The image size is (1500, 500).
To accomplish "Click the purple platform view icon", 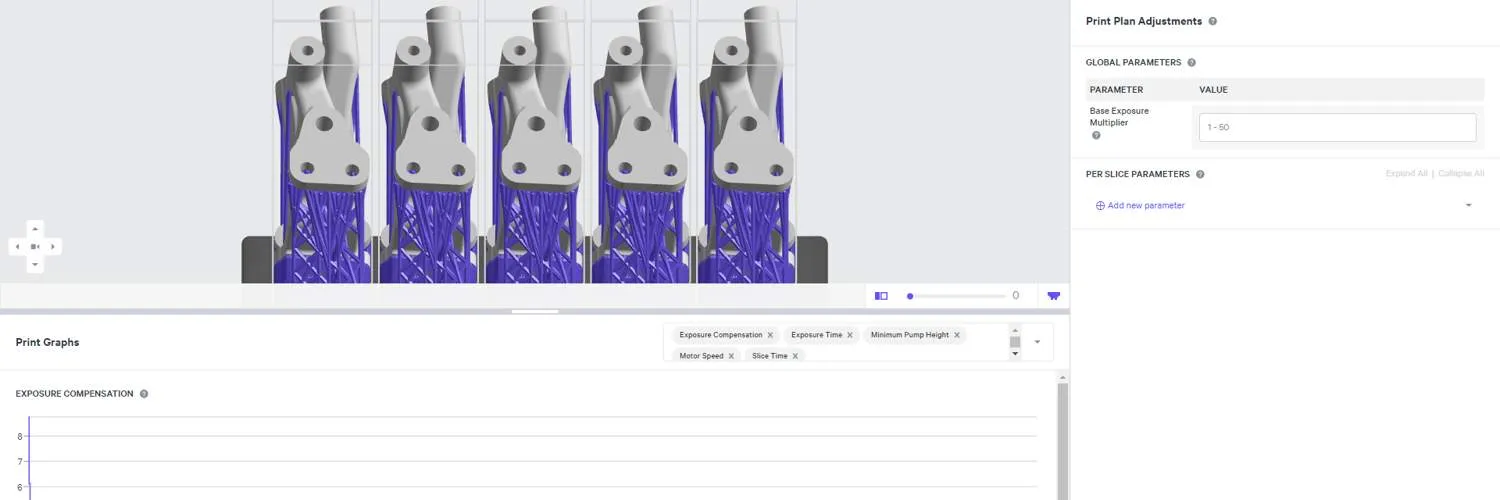I will [1053, 296].
